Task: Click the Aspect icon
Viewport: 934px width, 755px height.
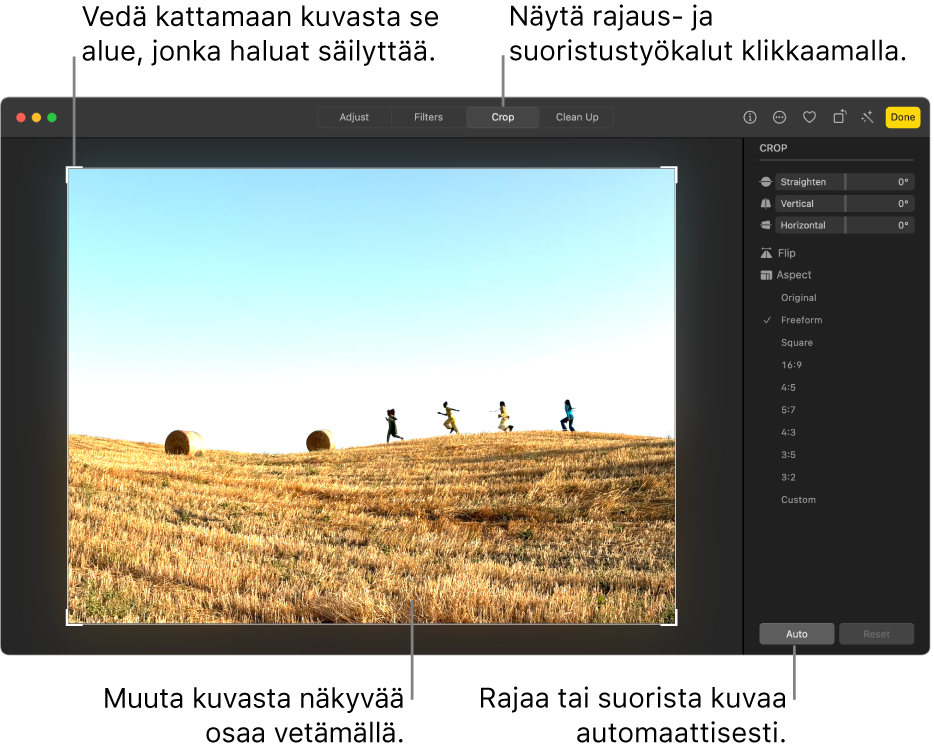Action: [x=767, y=275]
